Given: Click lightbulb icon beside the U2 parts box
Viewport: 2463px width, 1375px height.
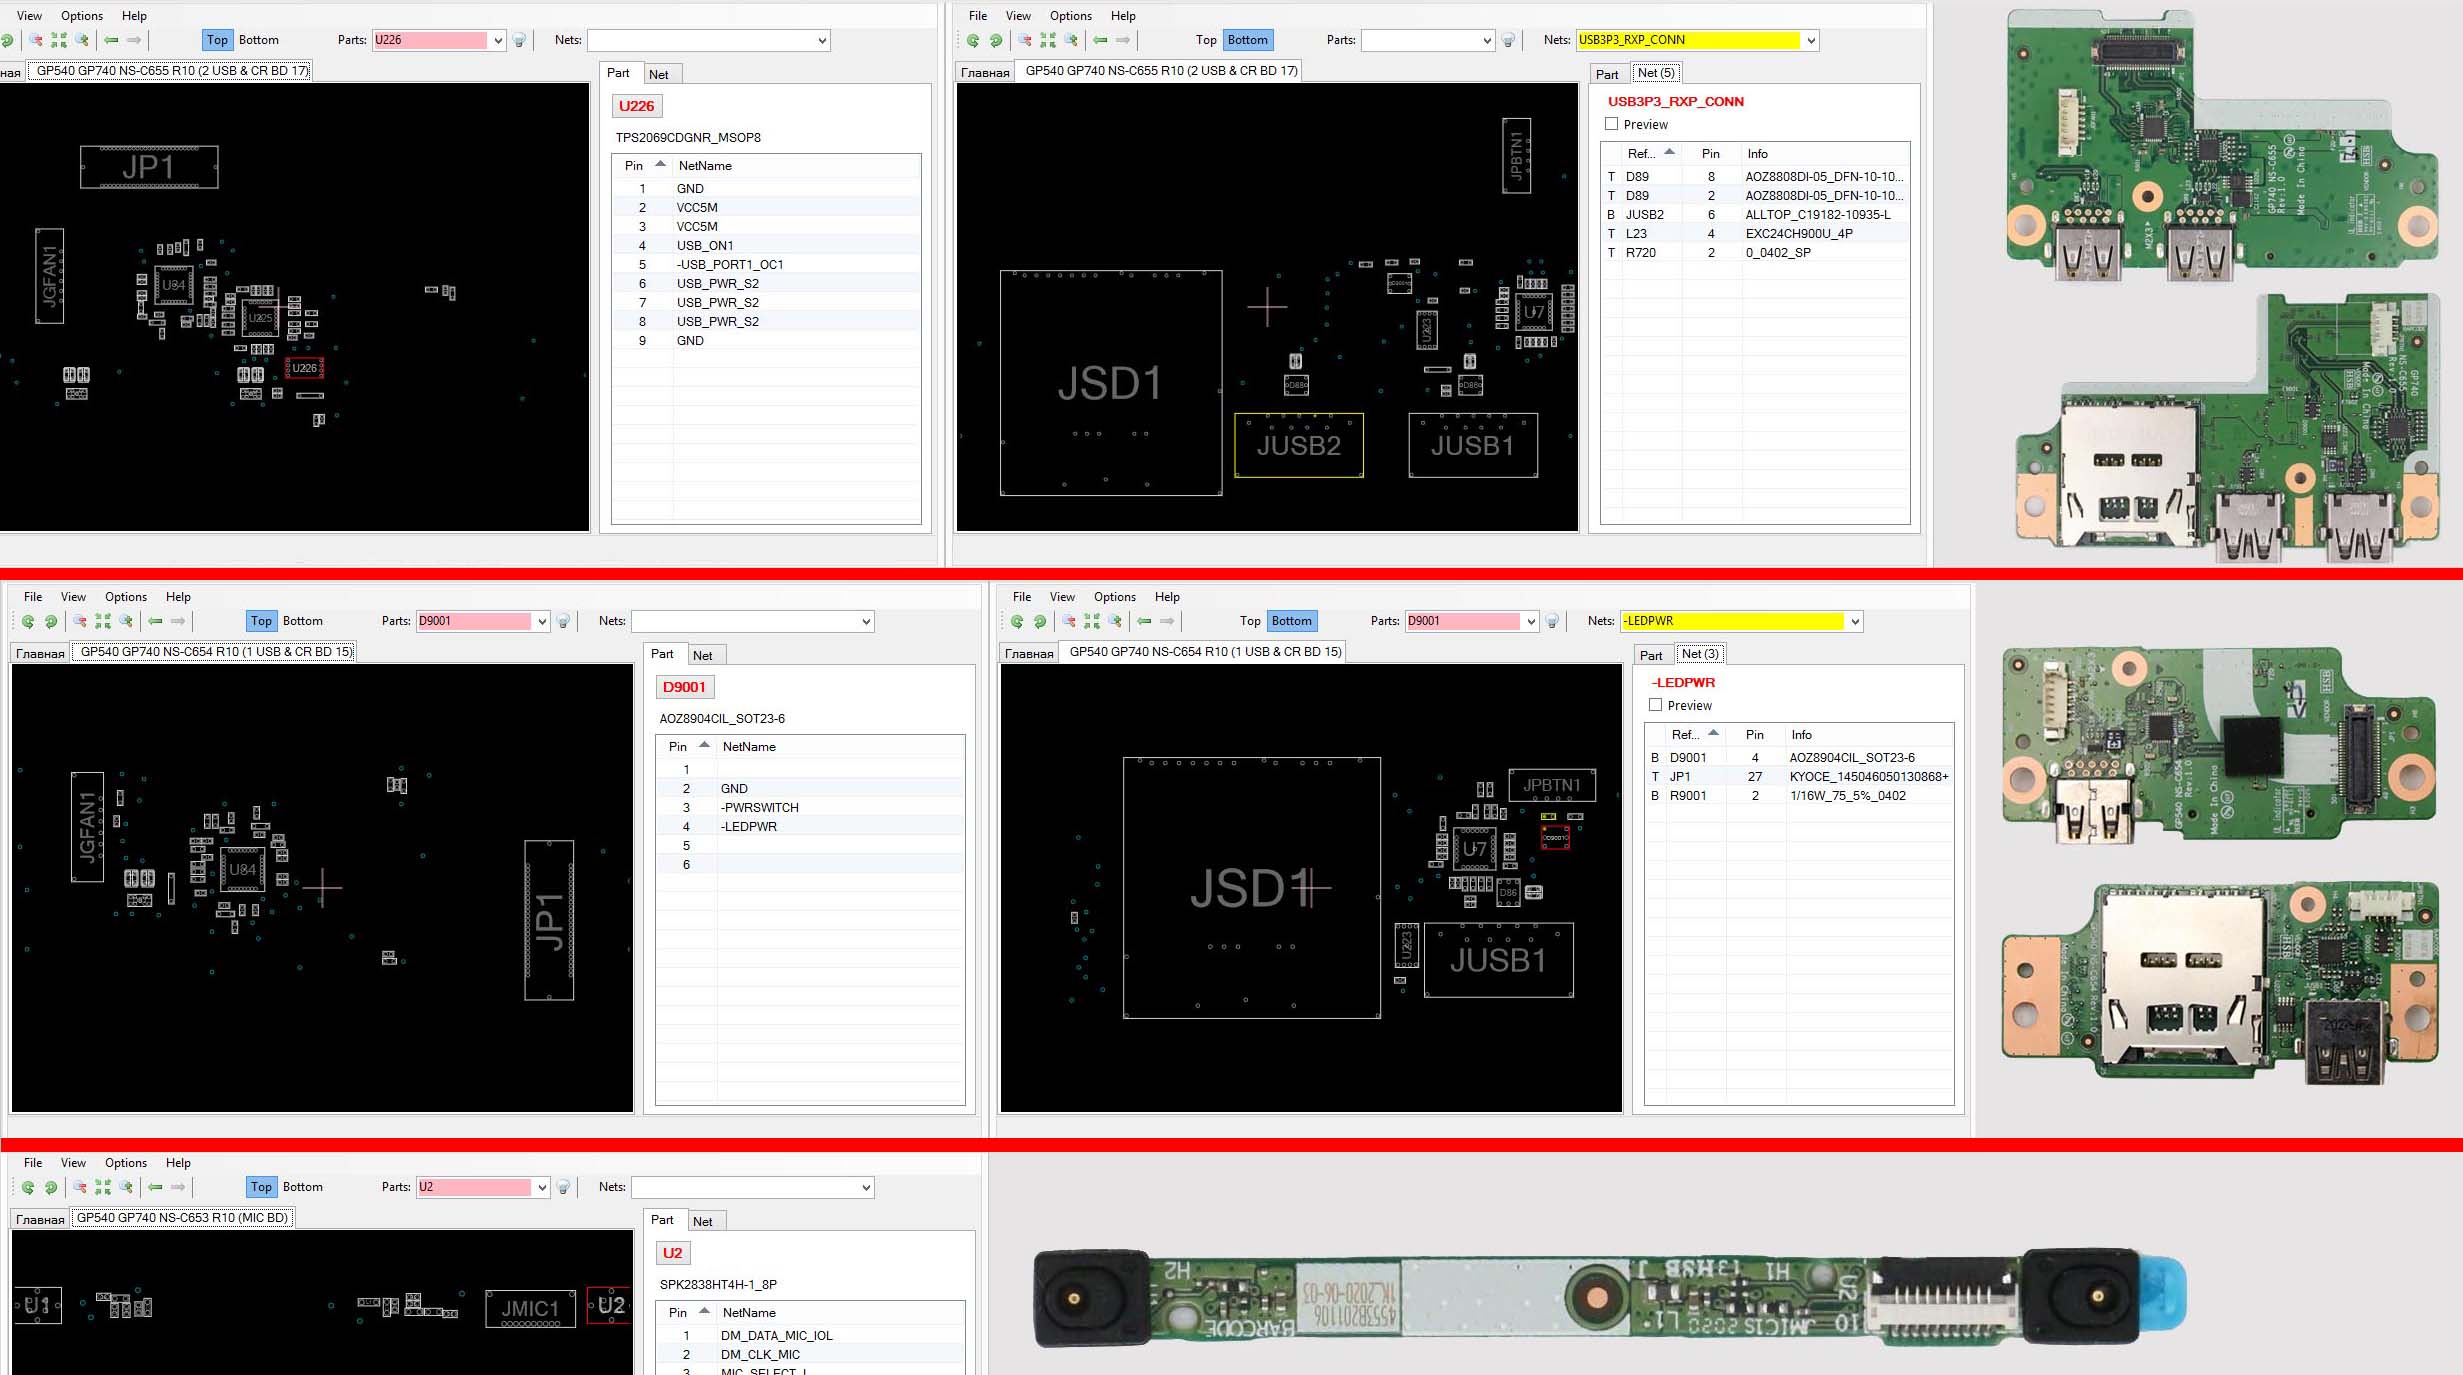Looking at the screenshot, I should tap(564, 1187).
